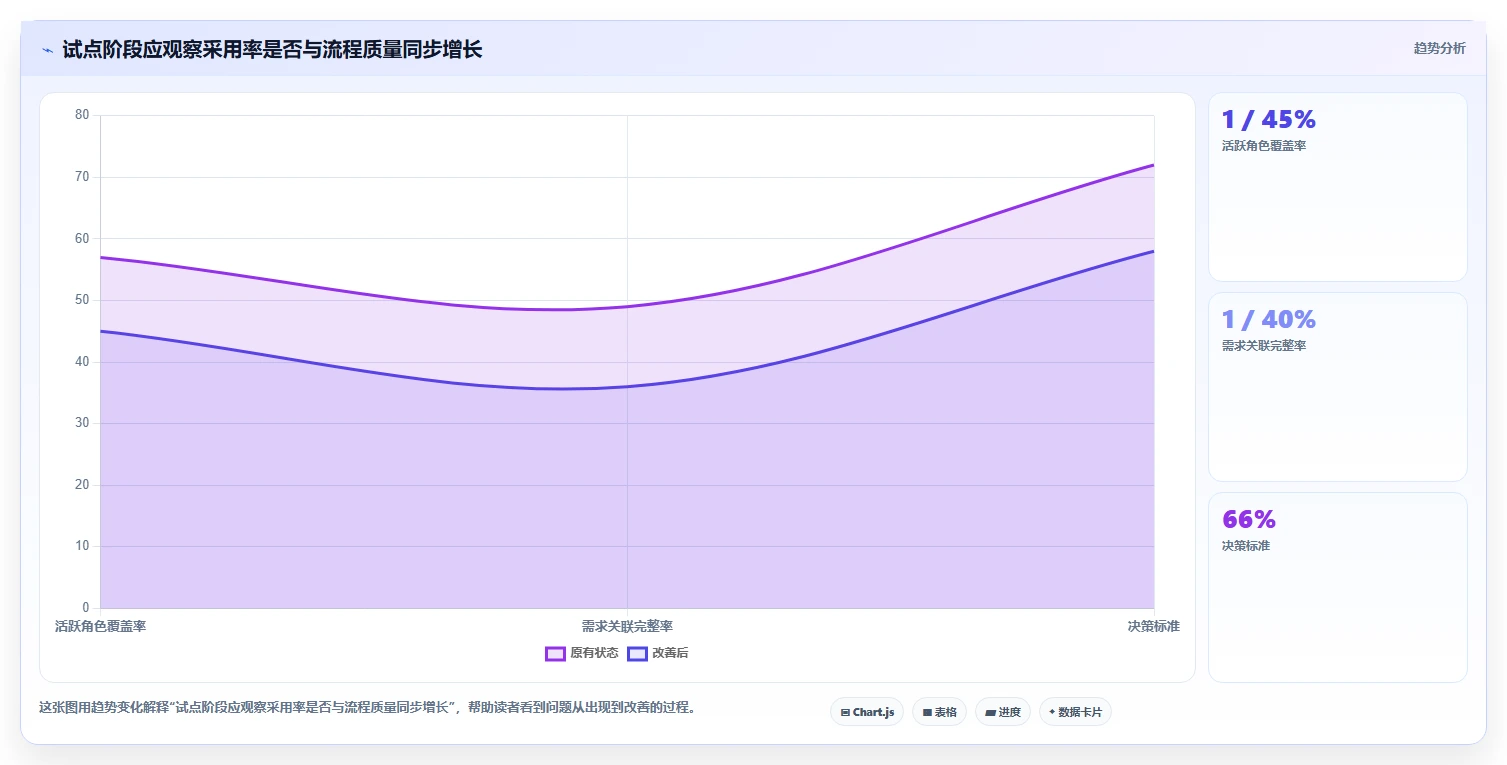This screenshot has width=1507, height=765.
Task: Click the 趋势分析 label in header
Action: [1439, 49]
